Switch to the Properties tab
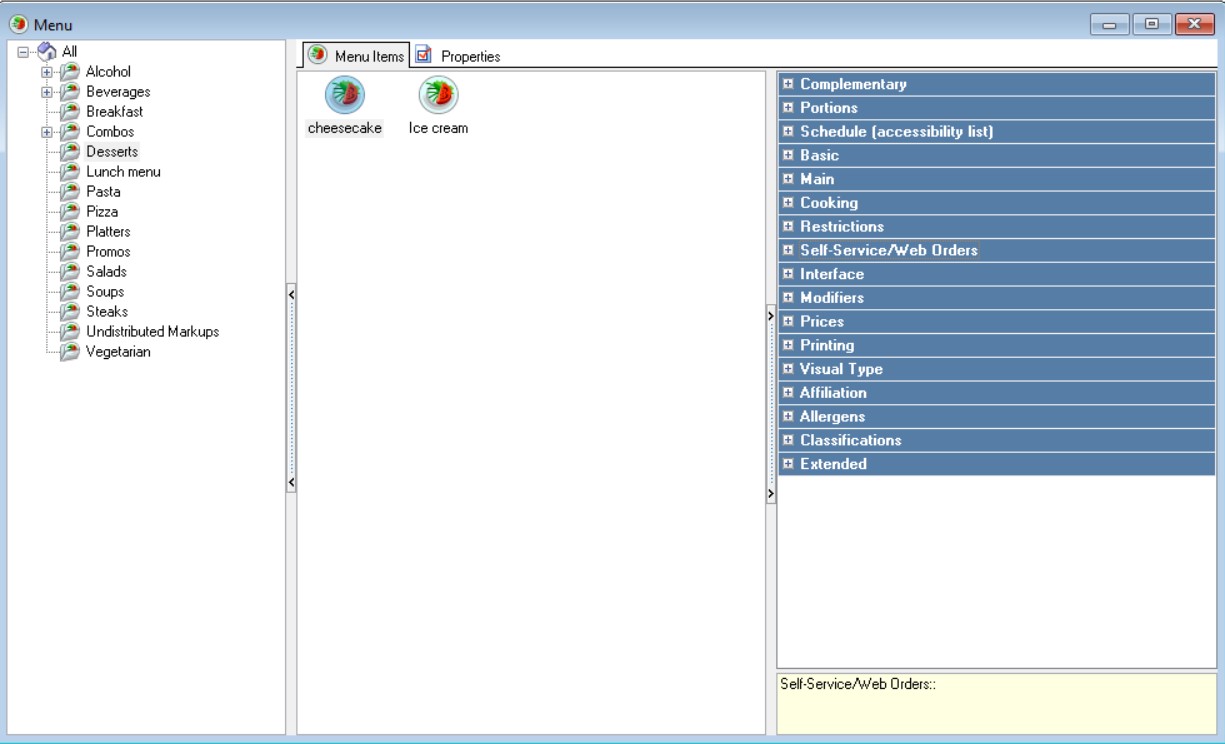 (458, 57)
